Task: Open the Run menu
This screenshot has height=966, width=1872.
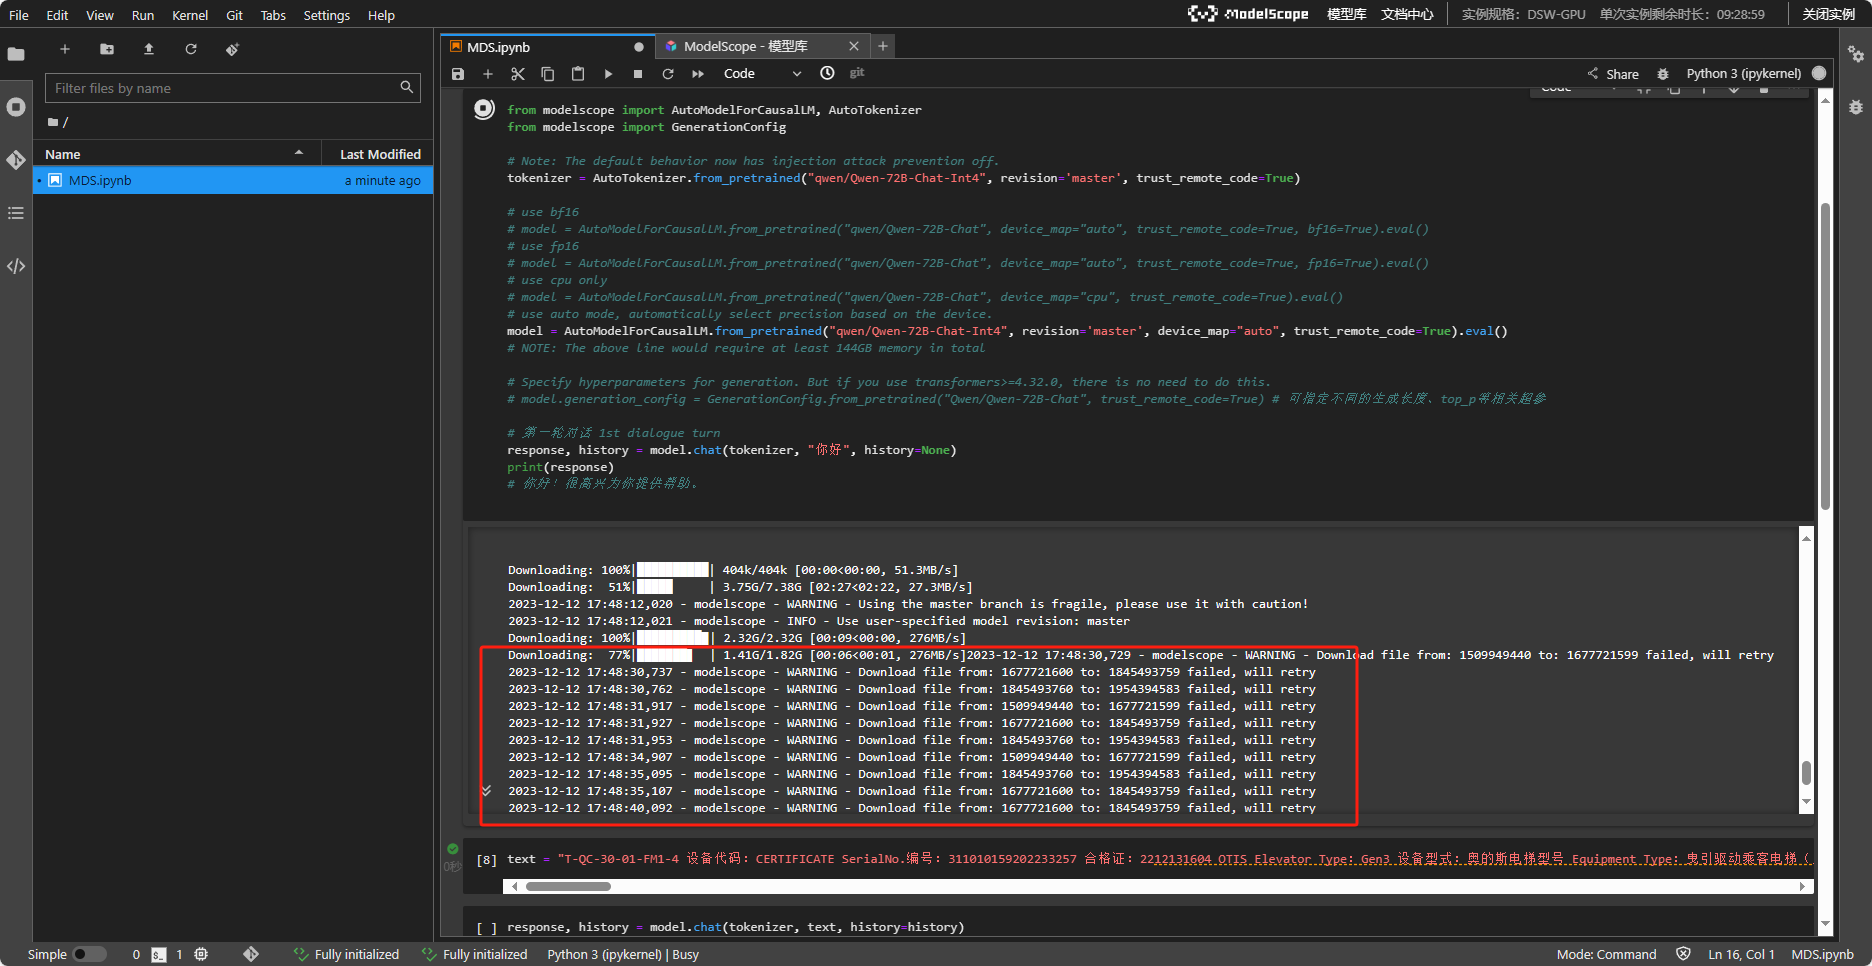Action: (143, 15)
